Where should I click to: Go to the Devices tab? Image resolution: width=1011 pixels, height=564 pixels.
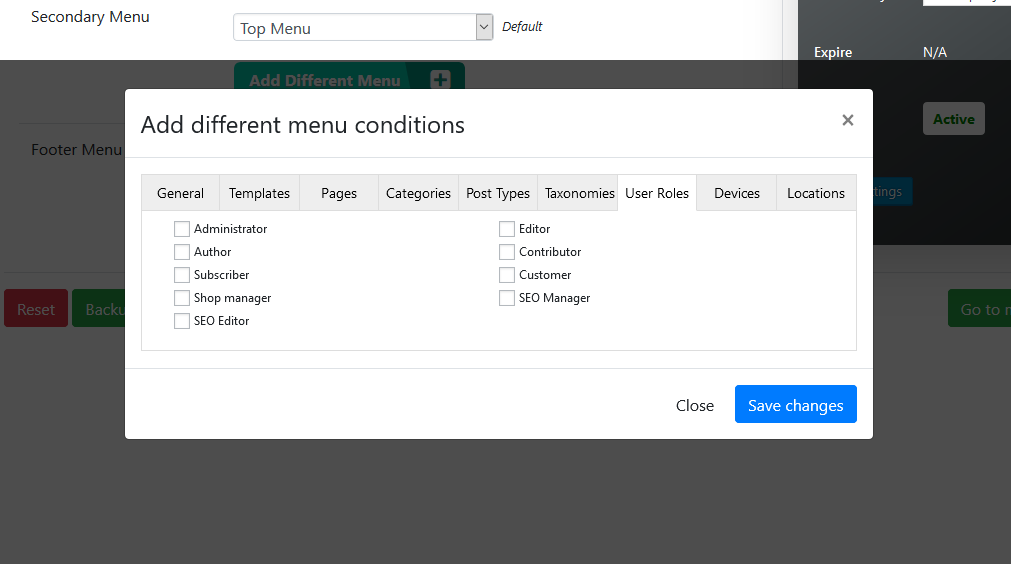pyautogui.click(x=737, y=193)
